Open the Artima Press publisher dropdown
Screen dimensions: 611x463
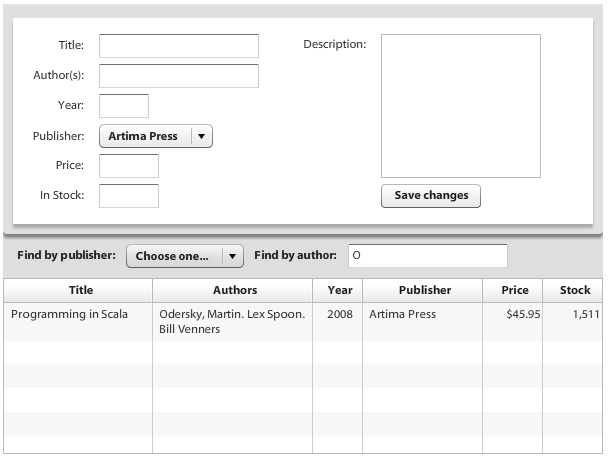click(x=156, y=136)
